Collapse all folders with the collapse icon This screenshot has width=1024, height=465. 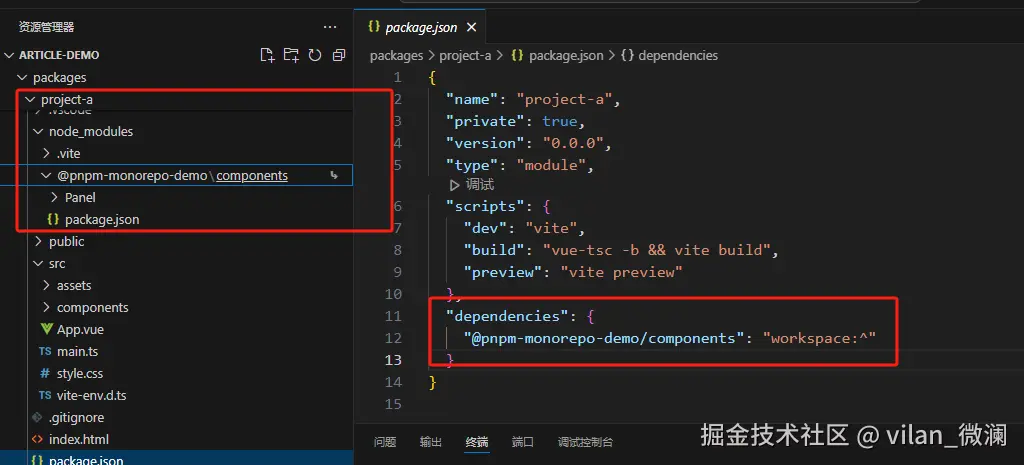coord(338,55)
